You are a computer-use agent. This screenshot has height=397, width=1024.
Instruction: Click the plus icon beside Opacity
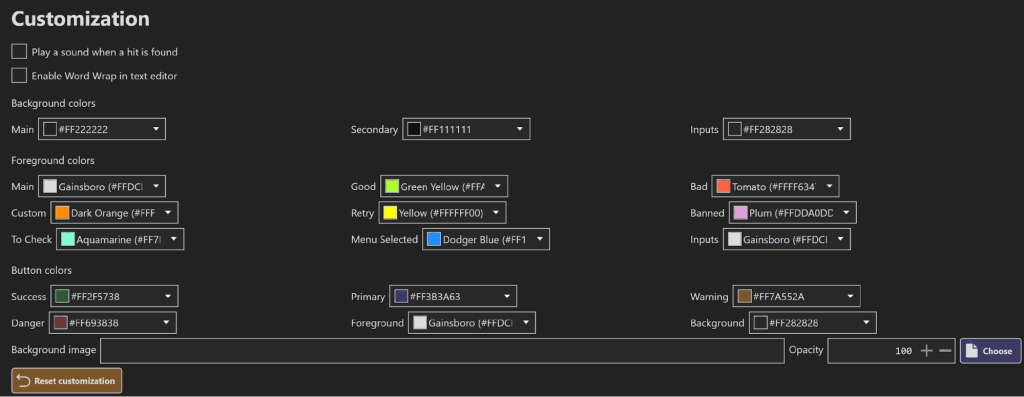pyautogui.click(x=926, y=351)
